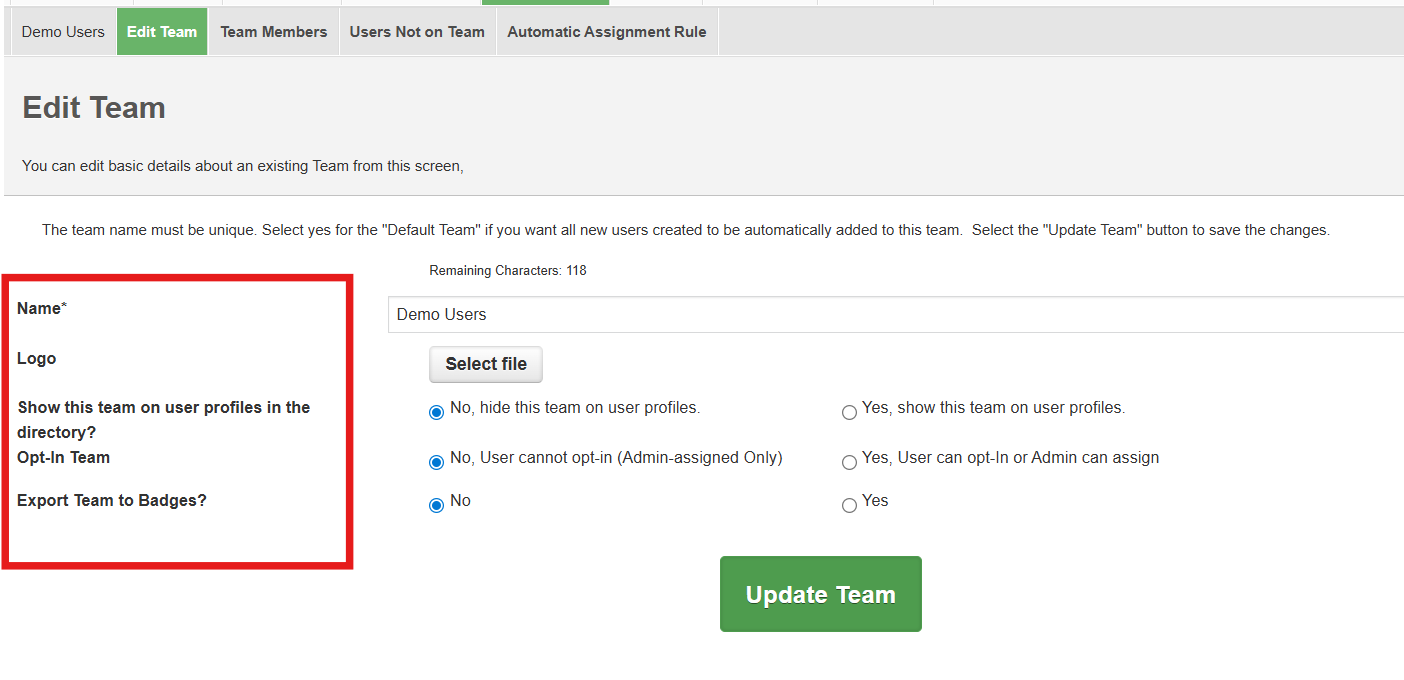Viewport: 1404px width, 680px height.
Task: Open the Demo Users tab
Action: pyautogui.click(x=63, y=32)
